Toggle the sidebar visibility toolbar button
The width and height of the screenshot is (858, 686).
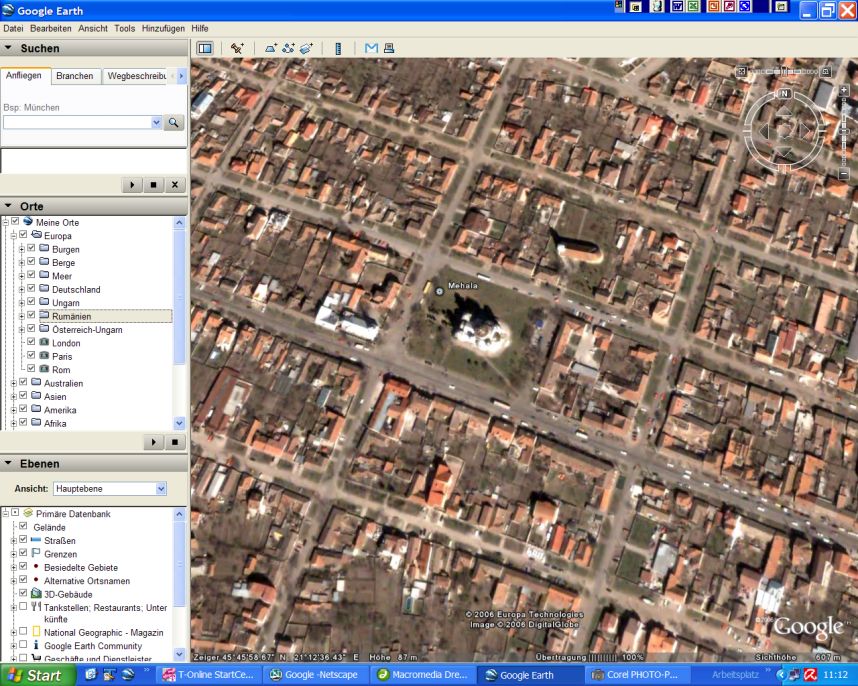tap(205, 48)
